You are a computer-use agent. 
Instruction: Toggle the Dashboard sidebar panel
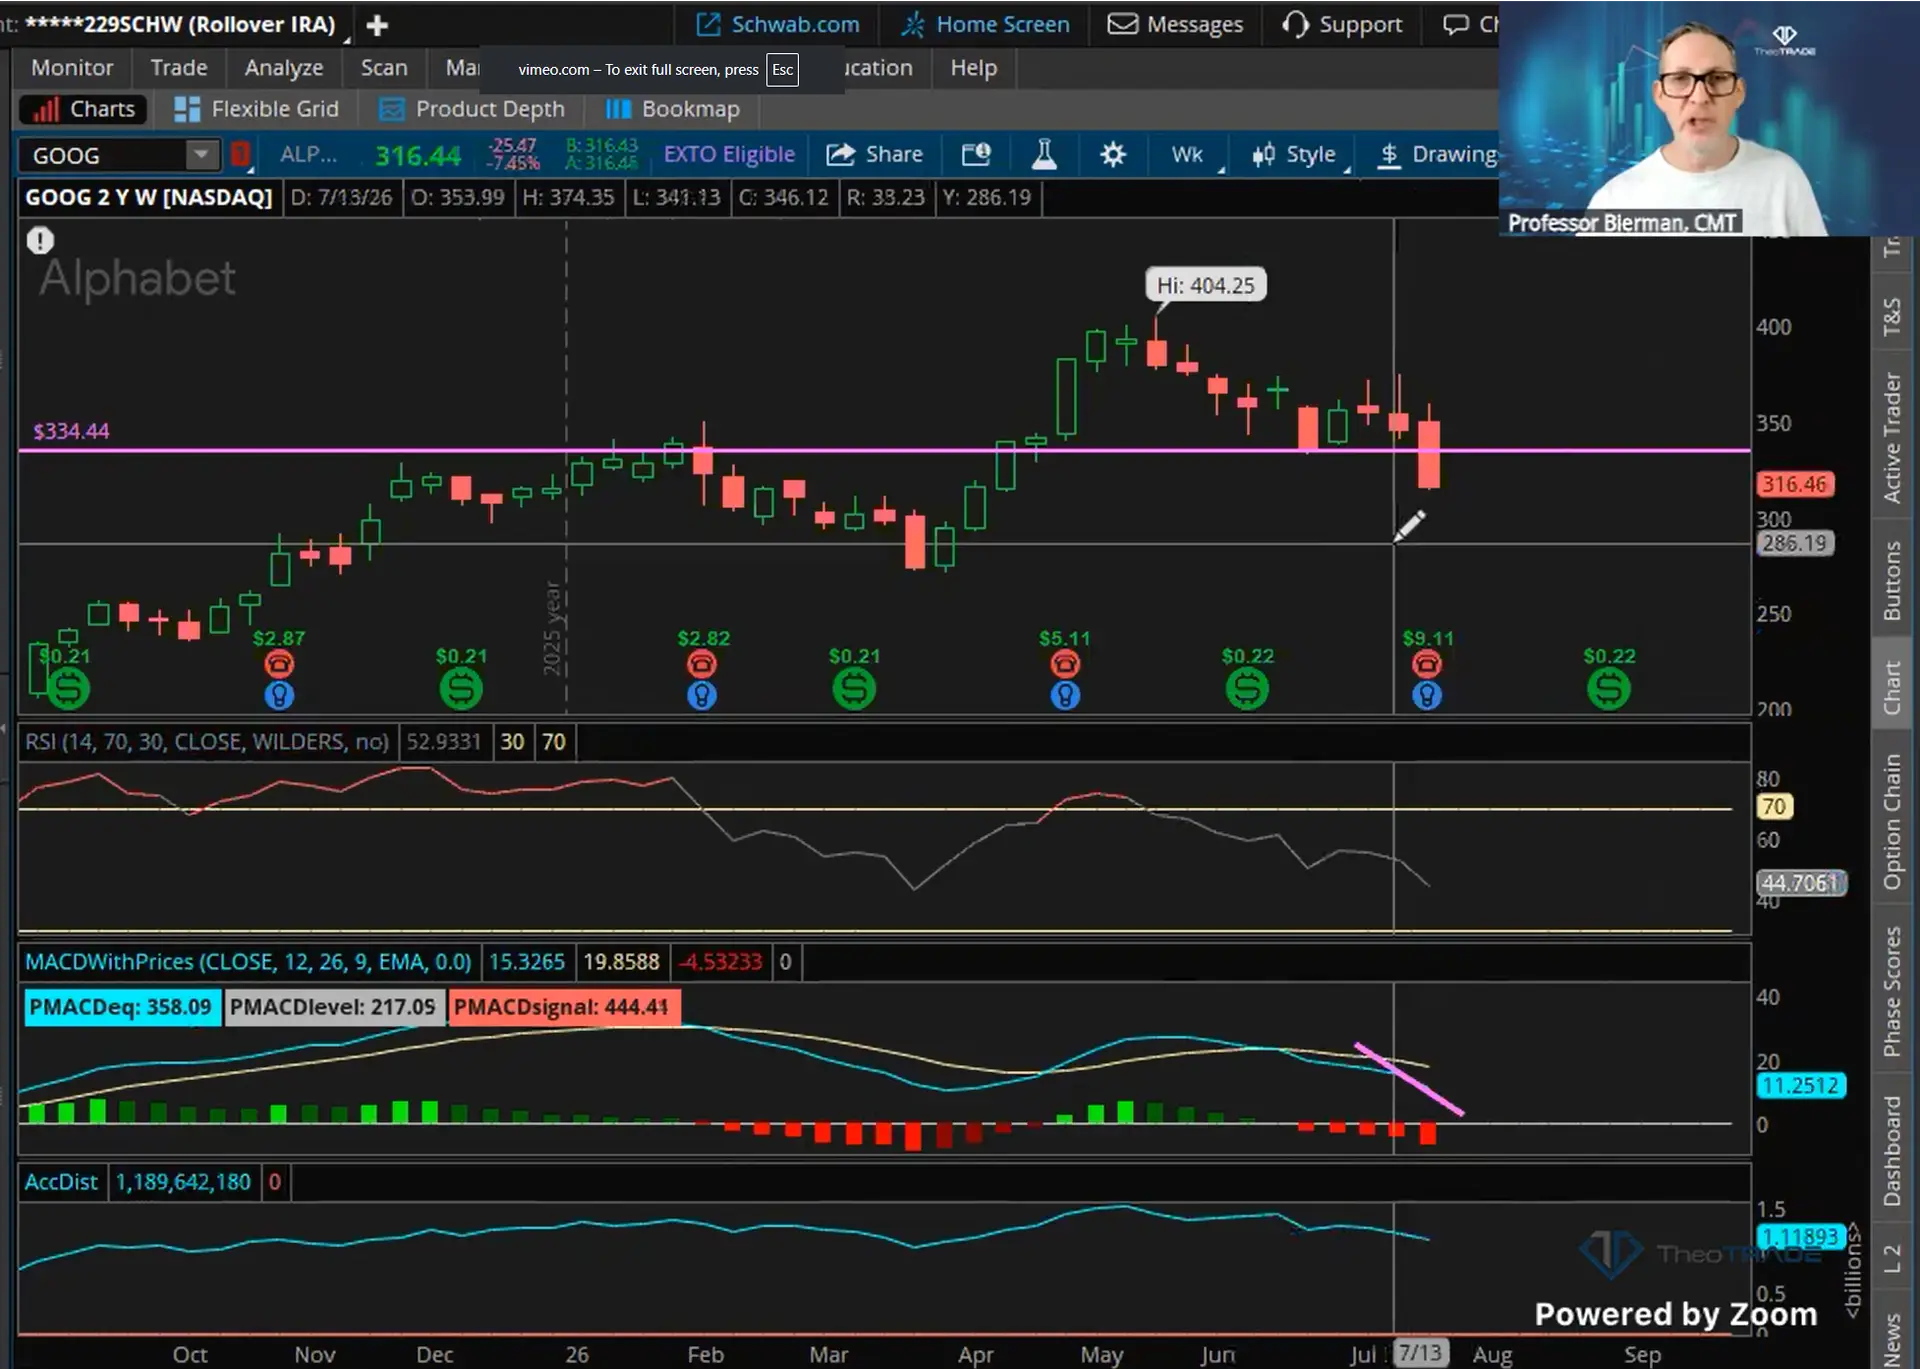(1891, 1150)
